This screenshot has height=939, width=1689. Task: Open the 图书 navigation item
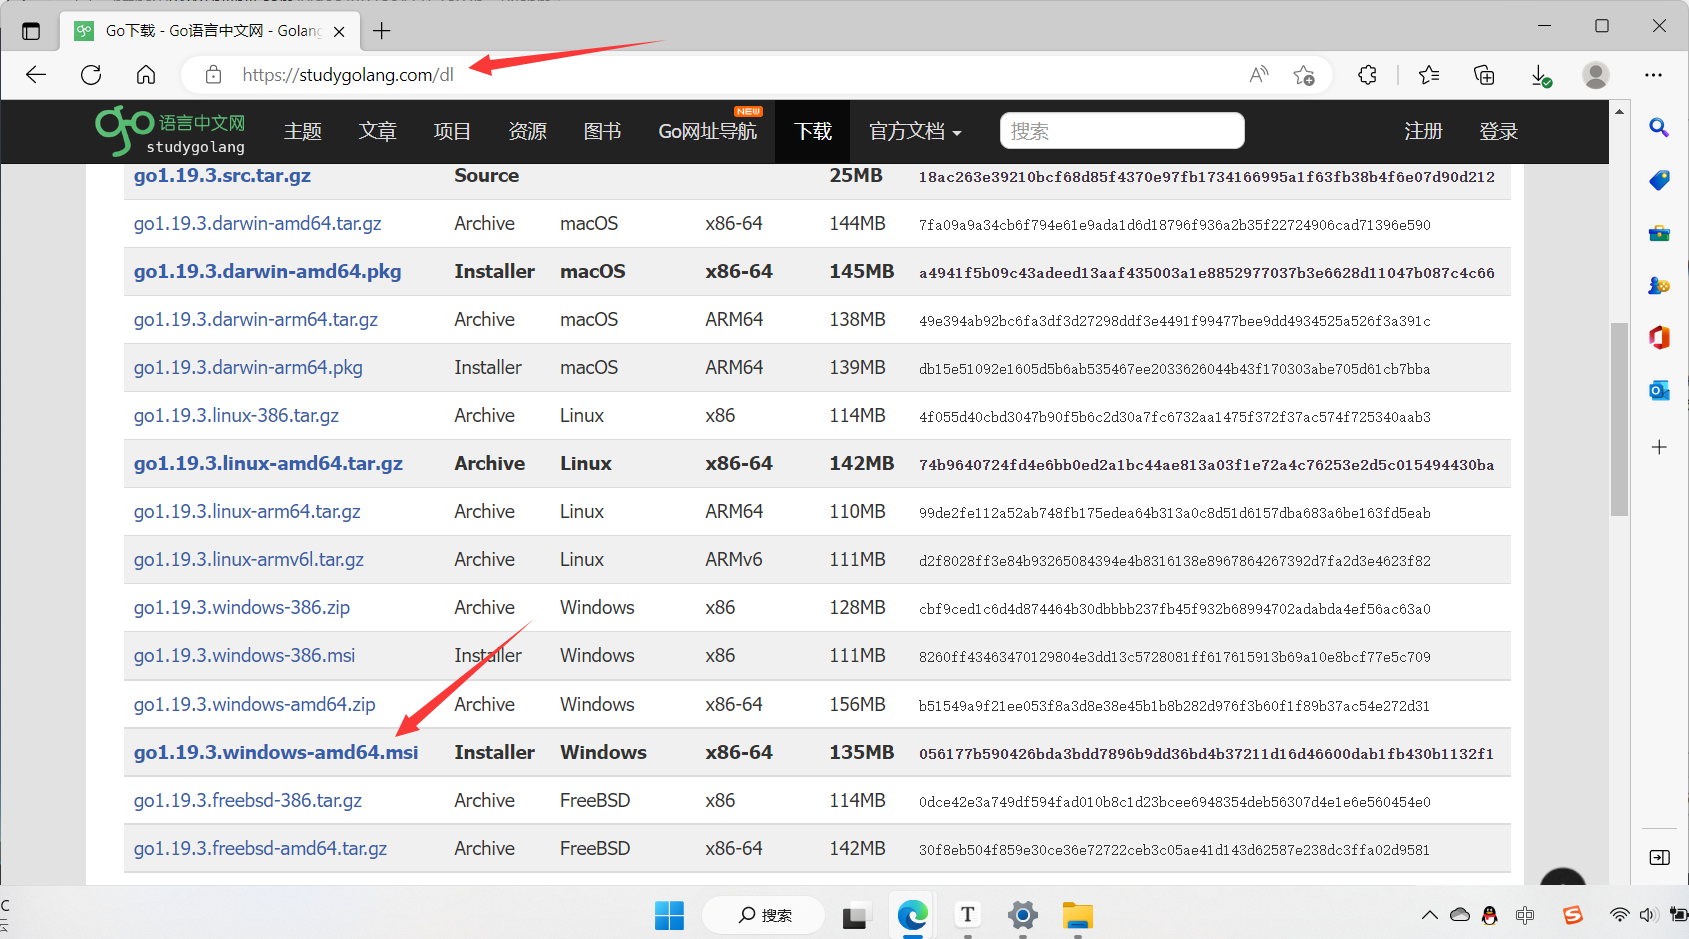coord(602,131)
